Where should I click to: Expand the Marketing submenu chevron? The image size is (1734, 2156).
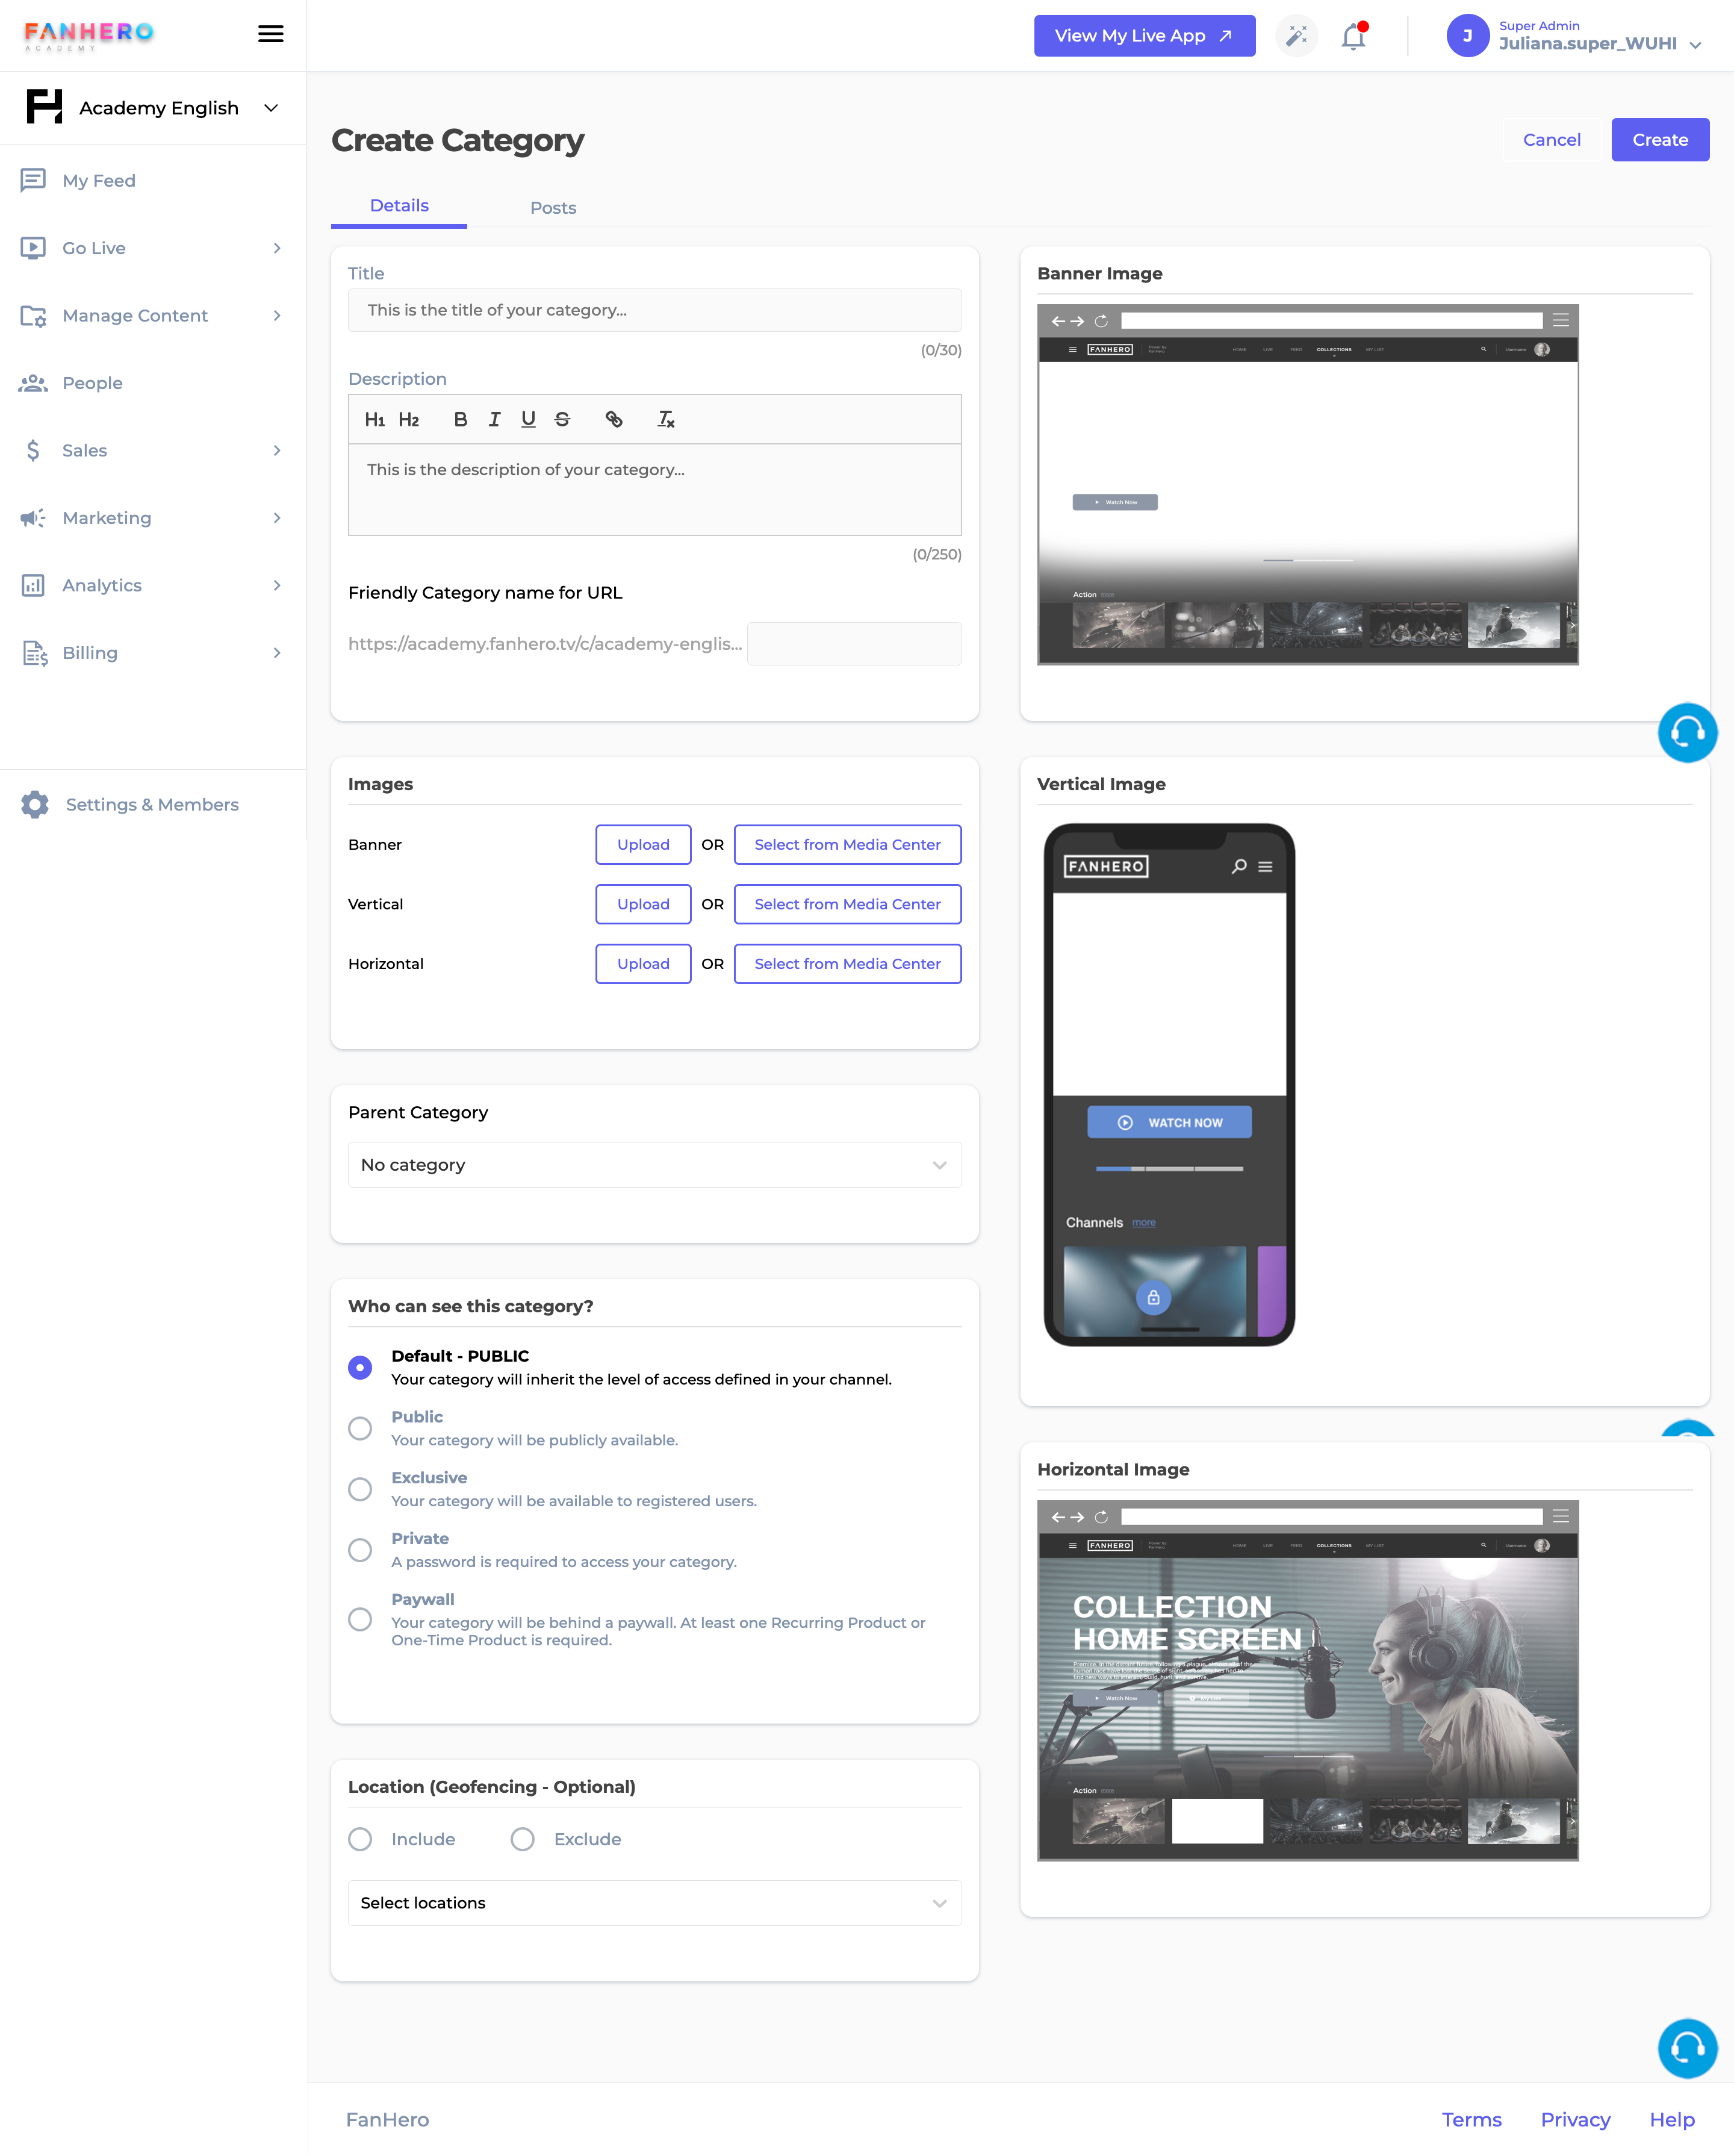[277, 518]
